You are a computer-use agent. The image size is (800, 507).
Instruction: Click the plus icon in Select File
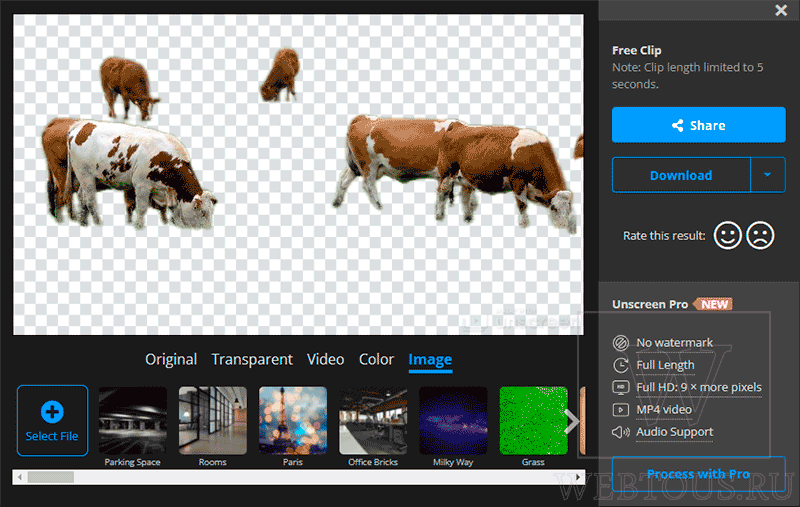pos(52,412)
